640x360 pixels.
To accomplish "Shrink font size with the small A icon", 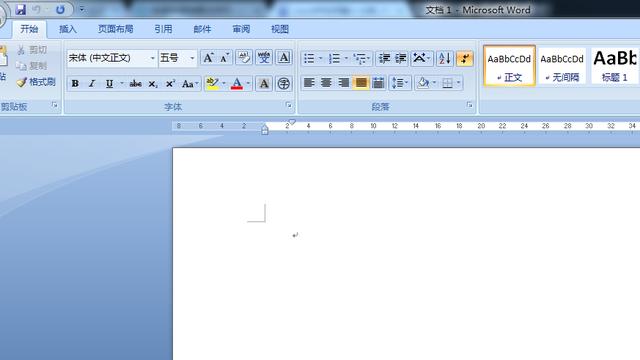I will coord(224,58).
